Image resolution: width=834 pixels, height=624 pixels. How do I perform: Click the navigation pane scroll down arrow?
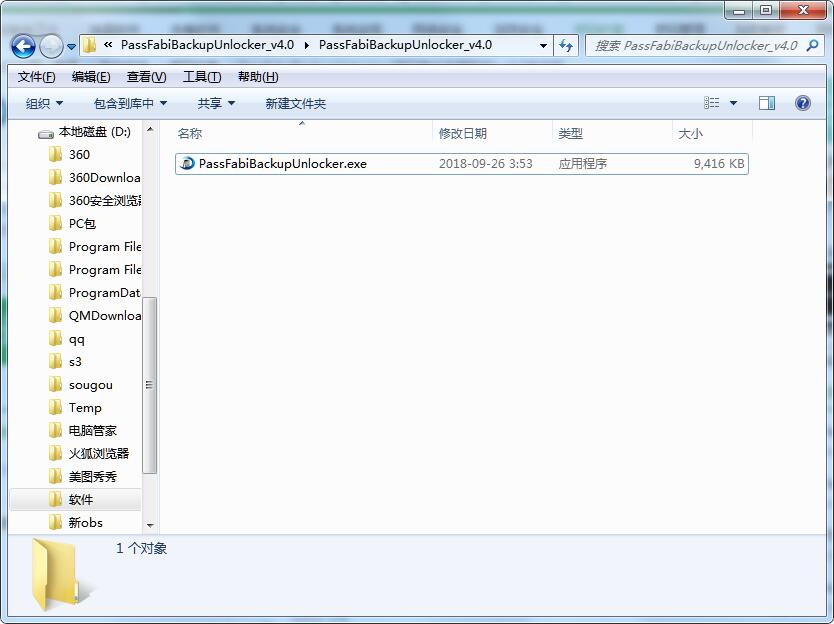coord(150,526)
